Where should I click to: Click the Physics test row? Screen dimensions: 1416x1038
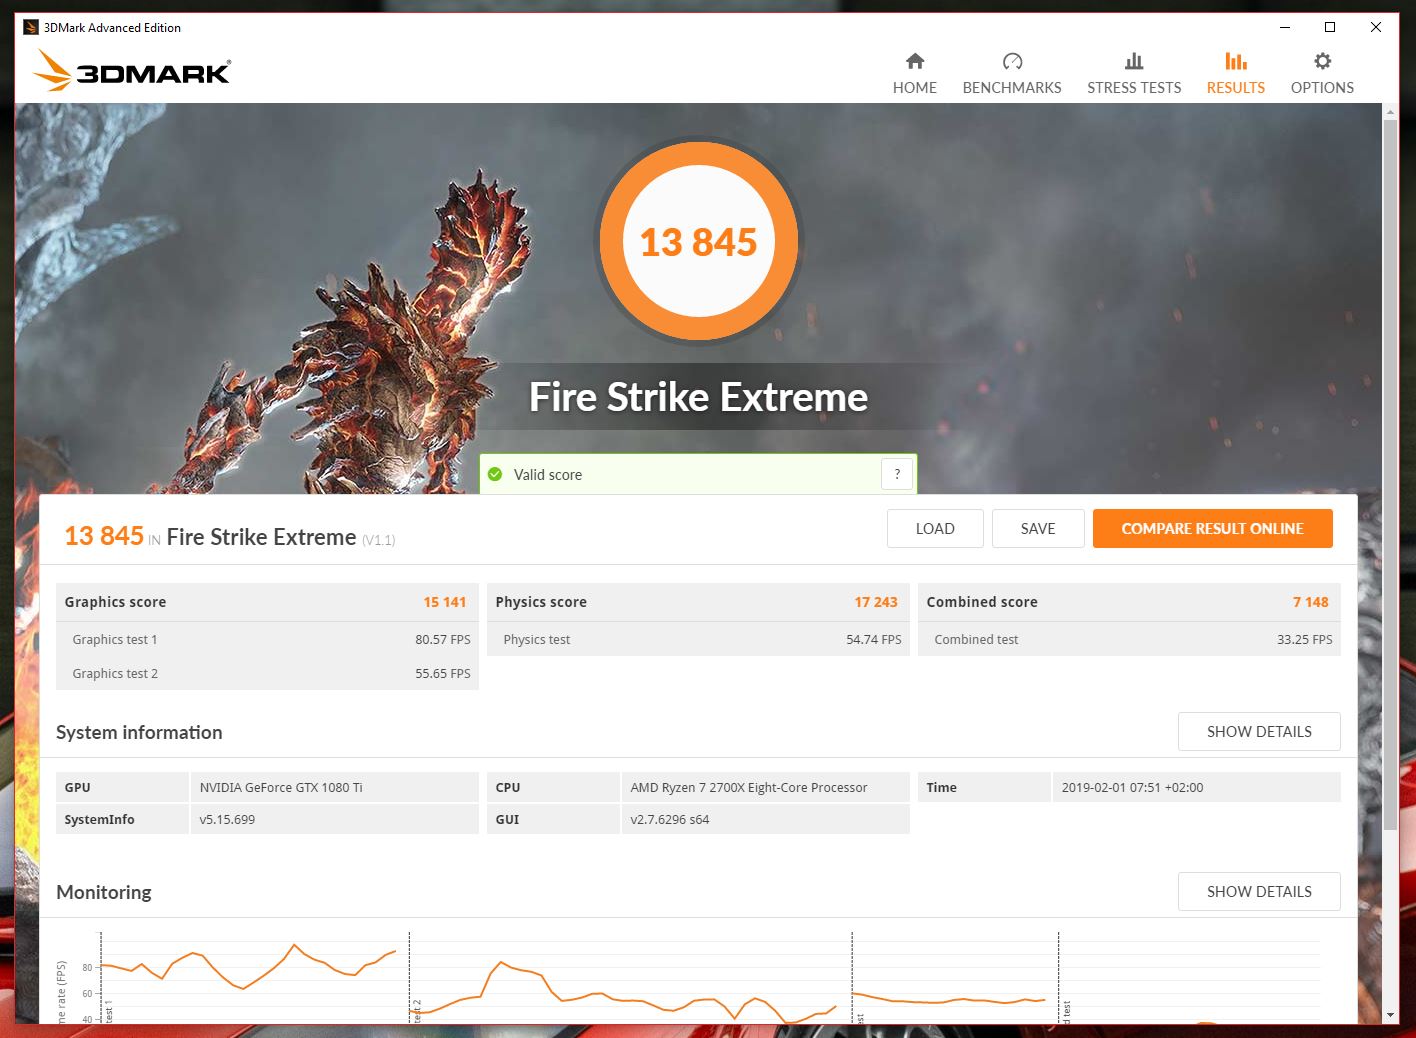[698, 639]
